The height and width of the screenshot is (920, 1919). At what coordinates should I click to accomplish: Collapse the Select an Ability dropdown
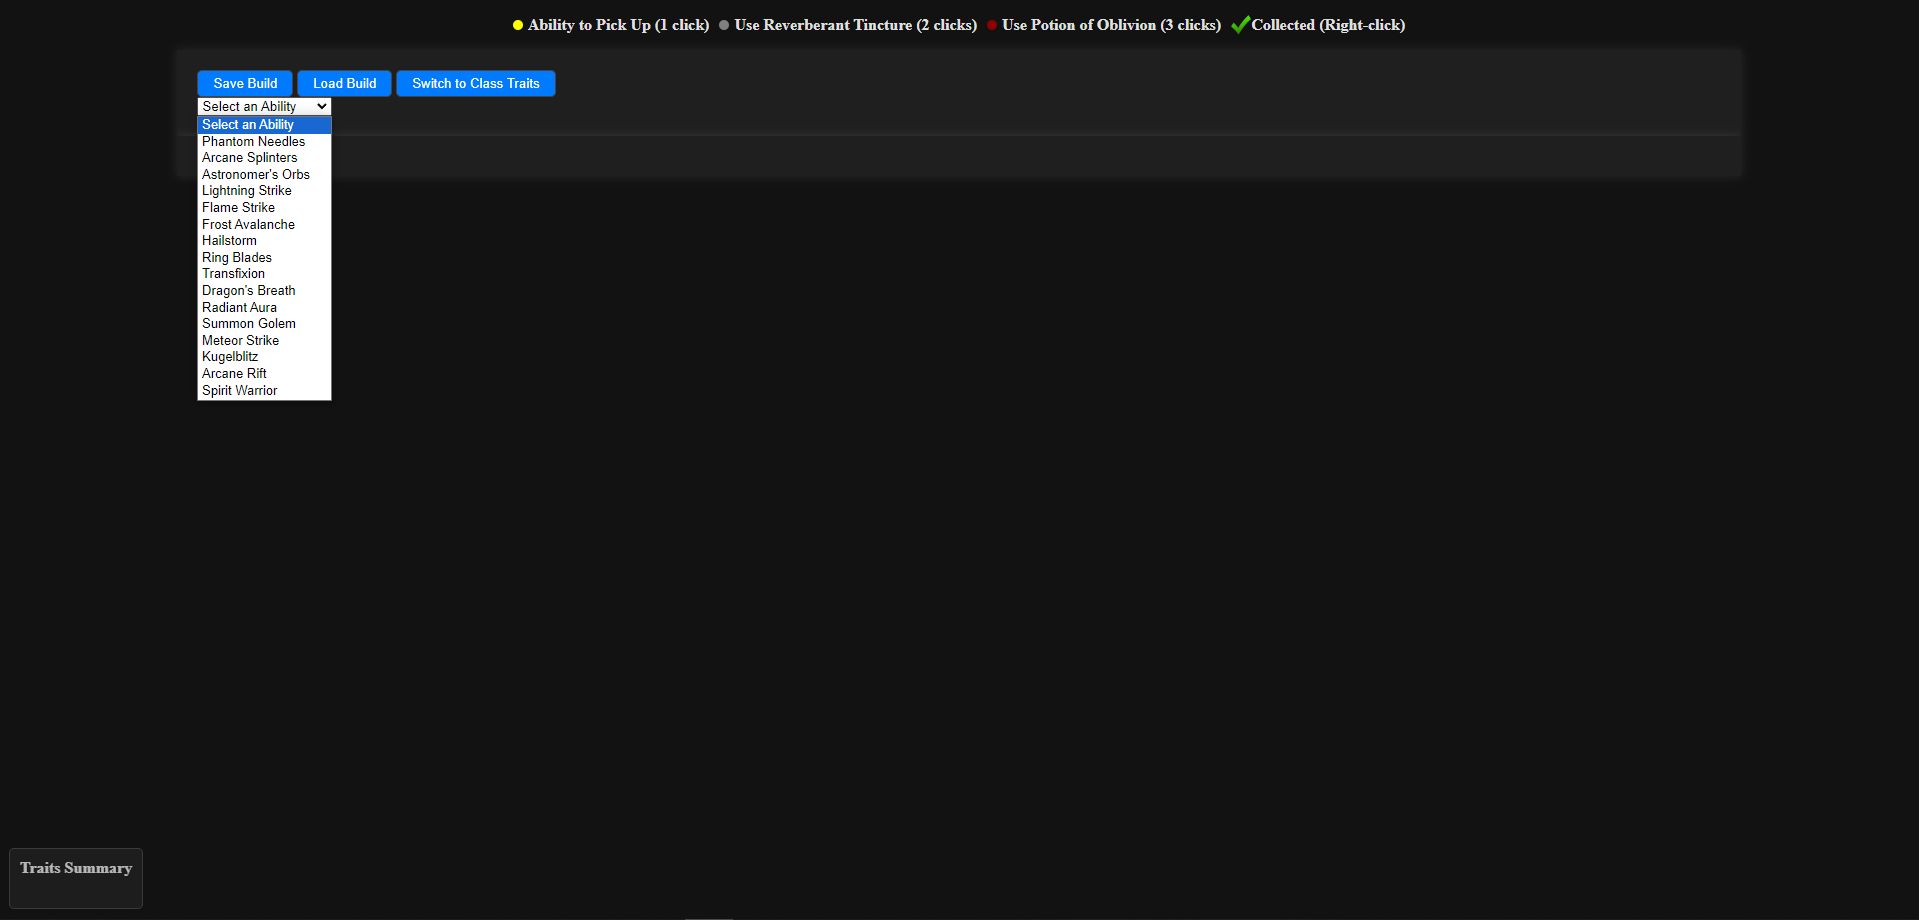point(264,107)
